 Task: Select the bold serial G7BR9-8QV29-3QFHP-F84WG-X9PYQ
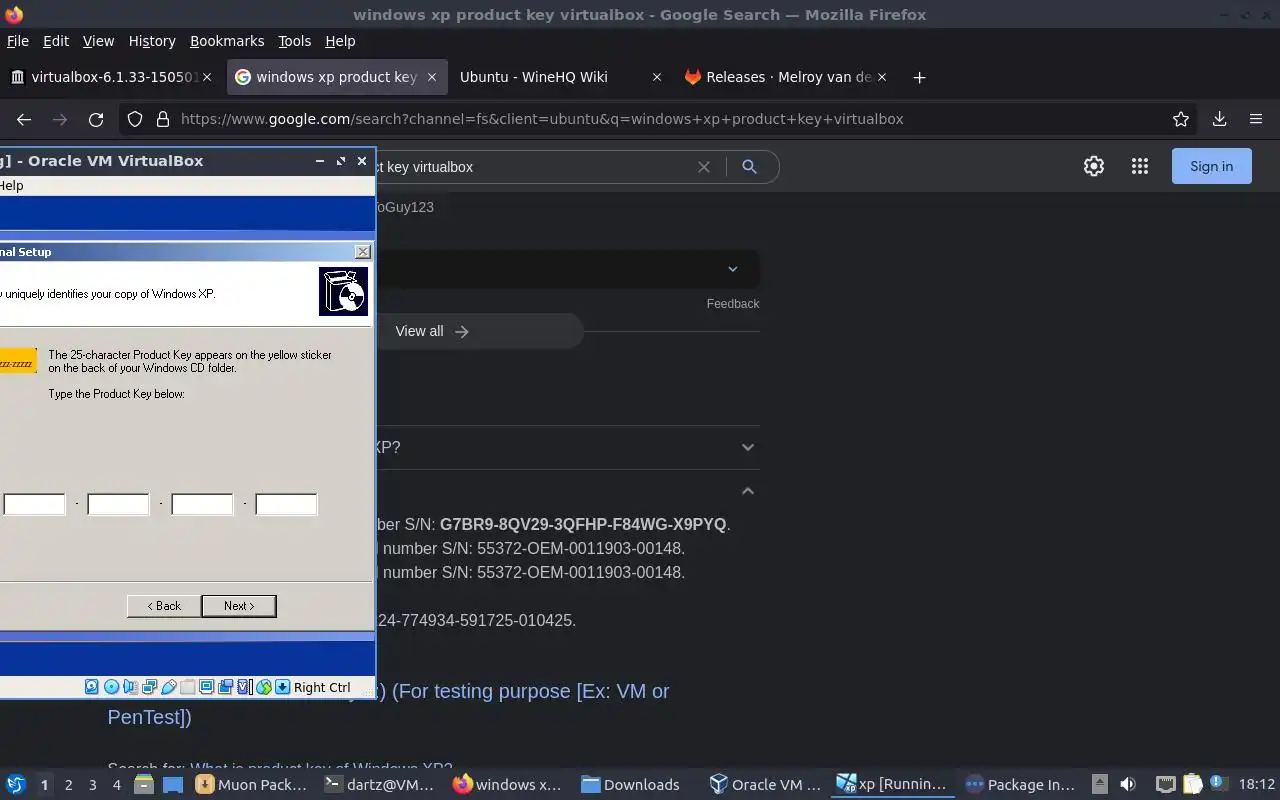coord(583,525)
